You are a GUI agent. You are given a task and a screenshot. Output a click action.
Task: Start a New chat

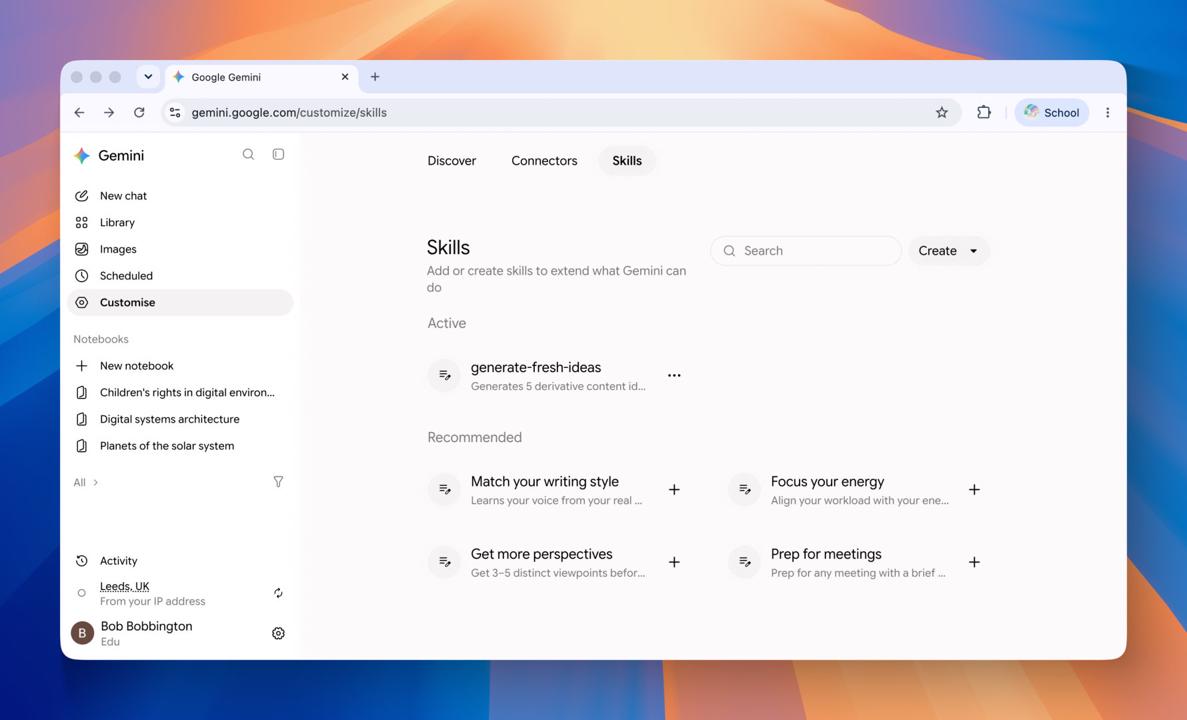(180, 195)
